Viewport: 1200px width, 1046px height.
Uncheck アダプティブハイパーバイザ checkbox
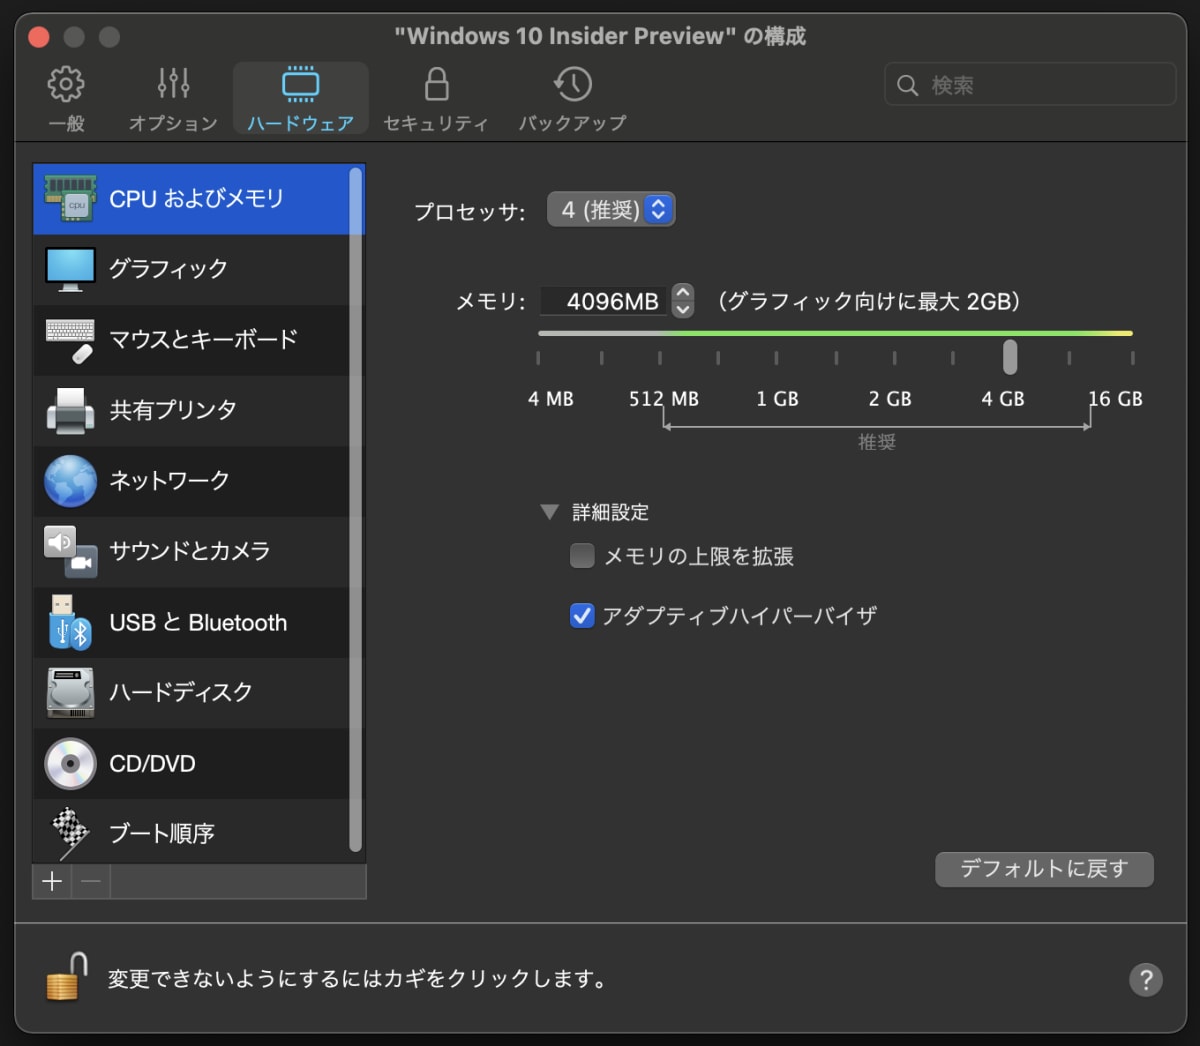[x=582, y=615]
